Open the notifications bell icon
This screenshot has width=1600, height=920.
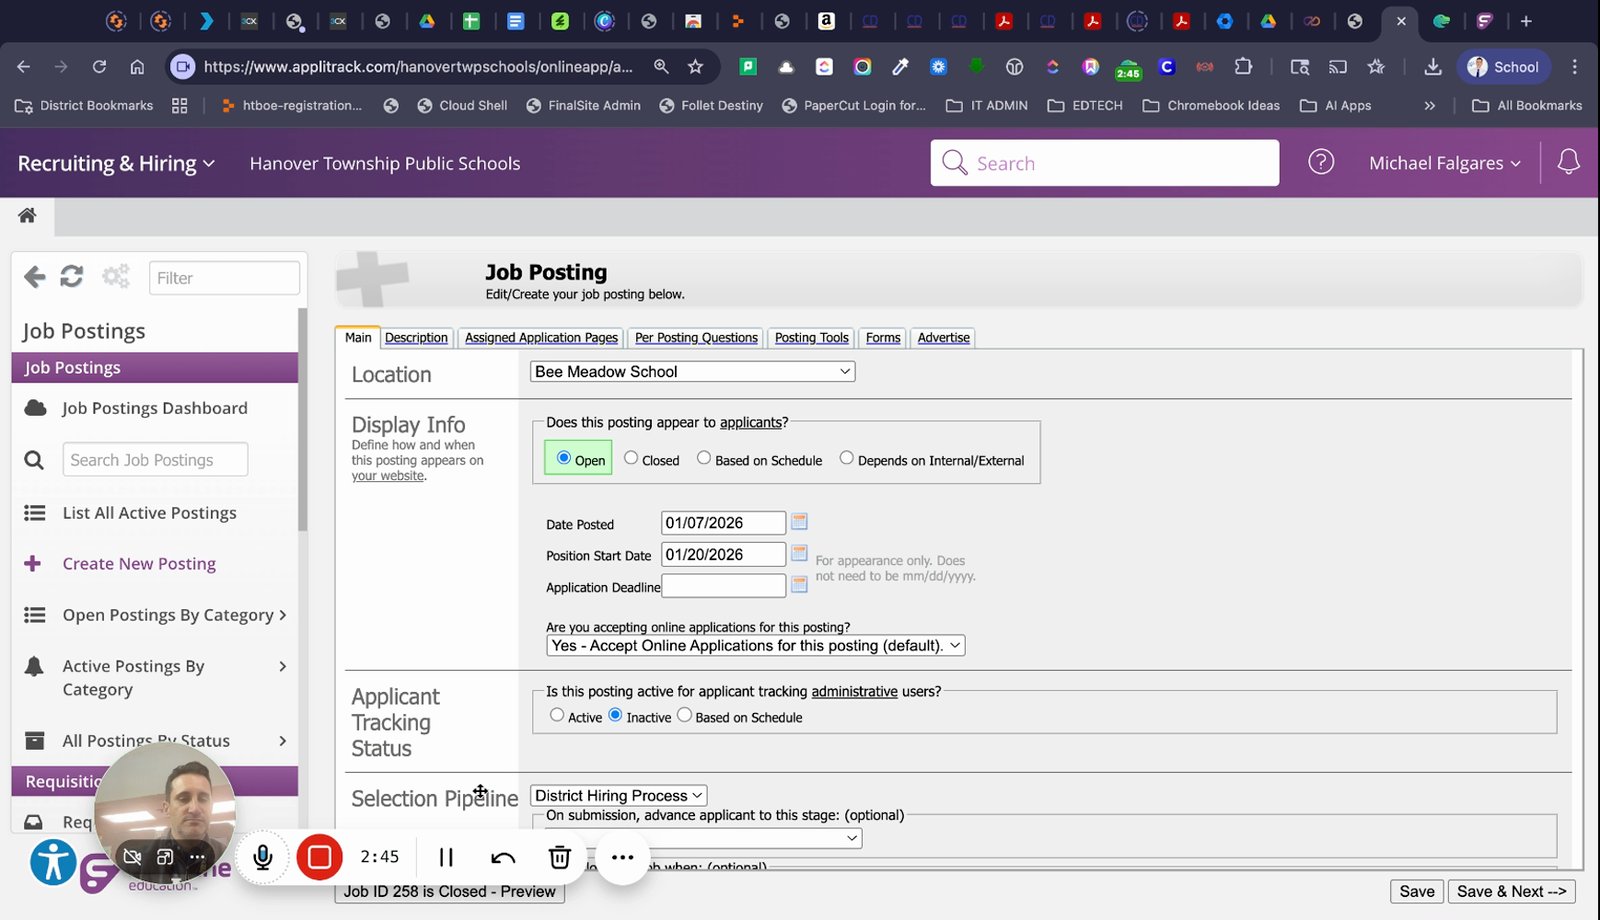tap(1568, 162)
